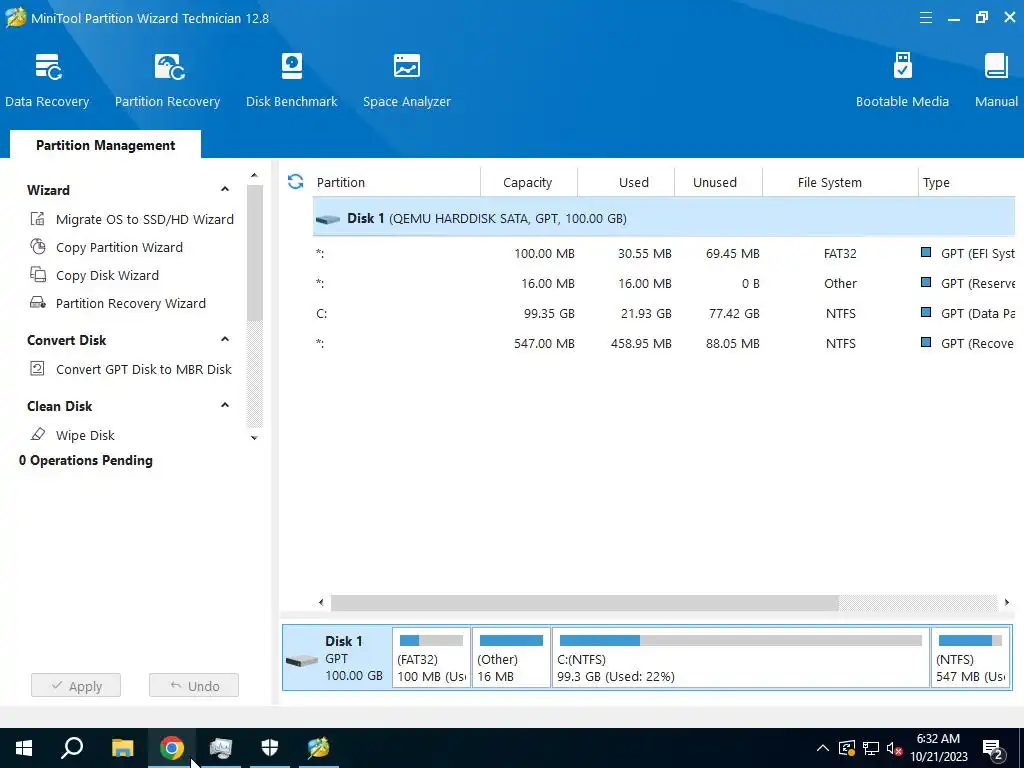Open the Manual book icon
Viewport: 1024px width, 768px height.
click(x=996, y=66)
